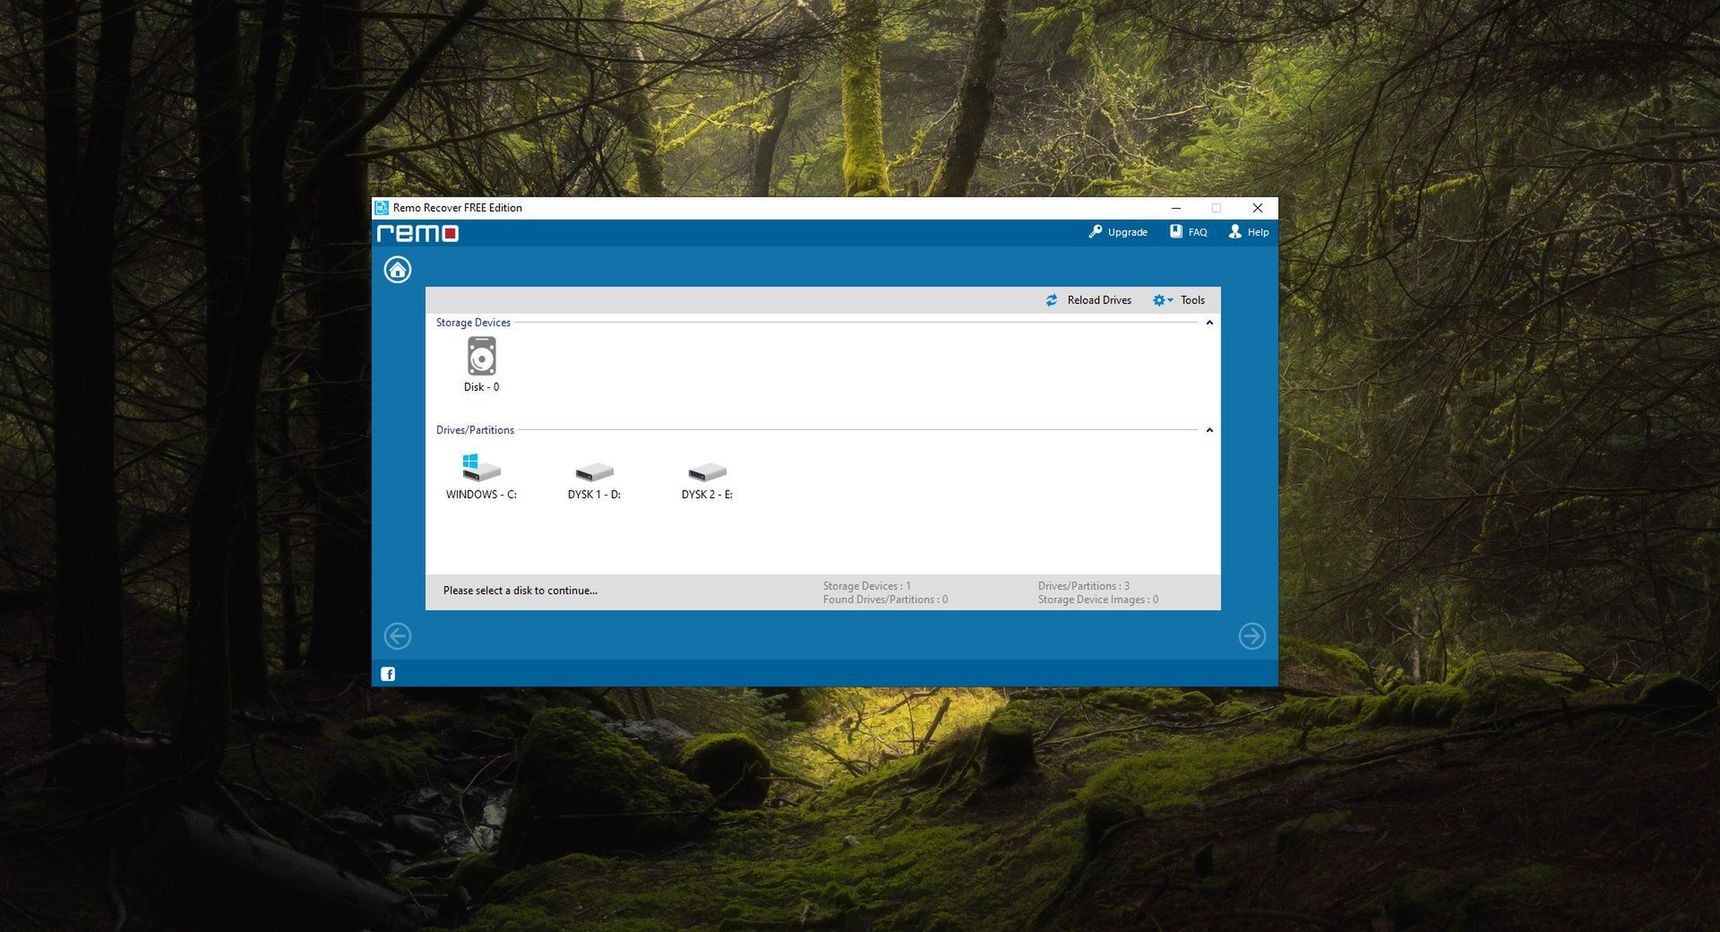The width and height of the screenshot is (1720, 932).
Task: Select the Disk - 0 storage device
Action: (x=481, y=365)
